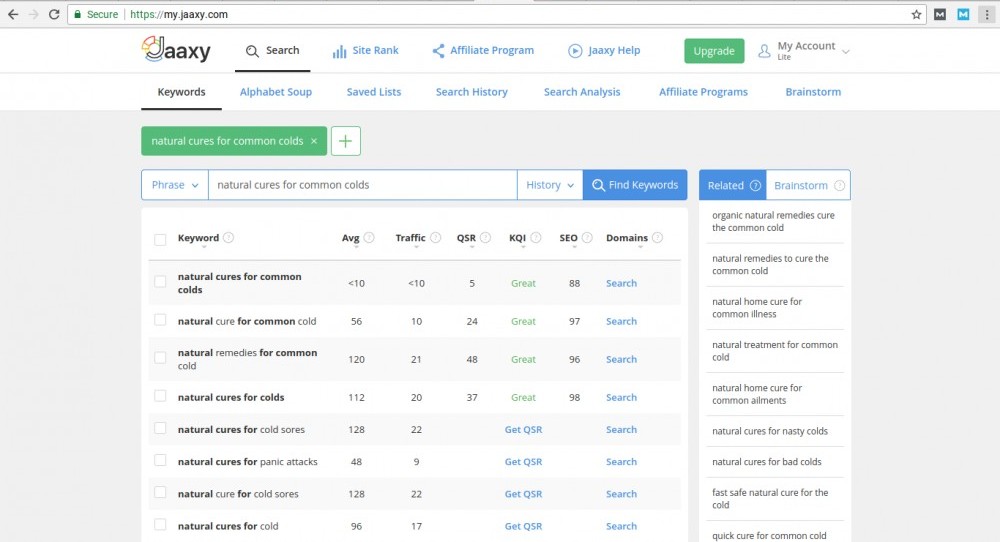
Task: Check the 'natural cures for common colds' row
Action: [x=160, y=281]
